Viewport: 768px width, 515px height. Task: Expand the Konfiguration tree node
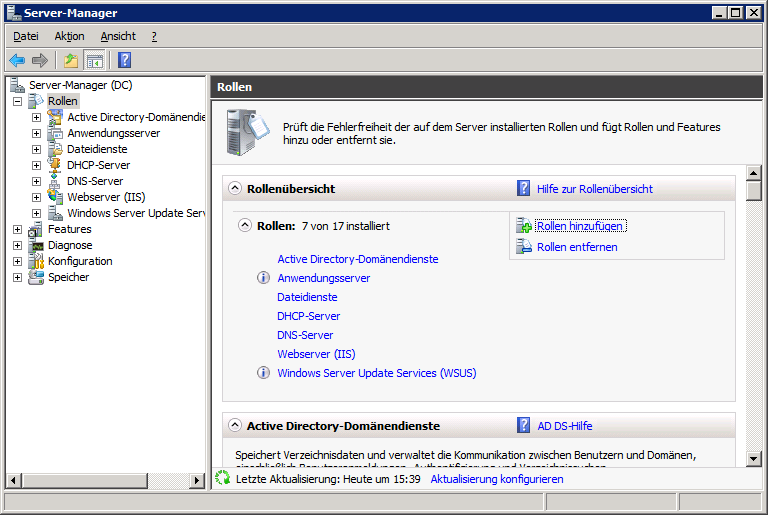point(18,262)
